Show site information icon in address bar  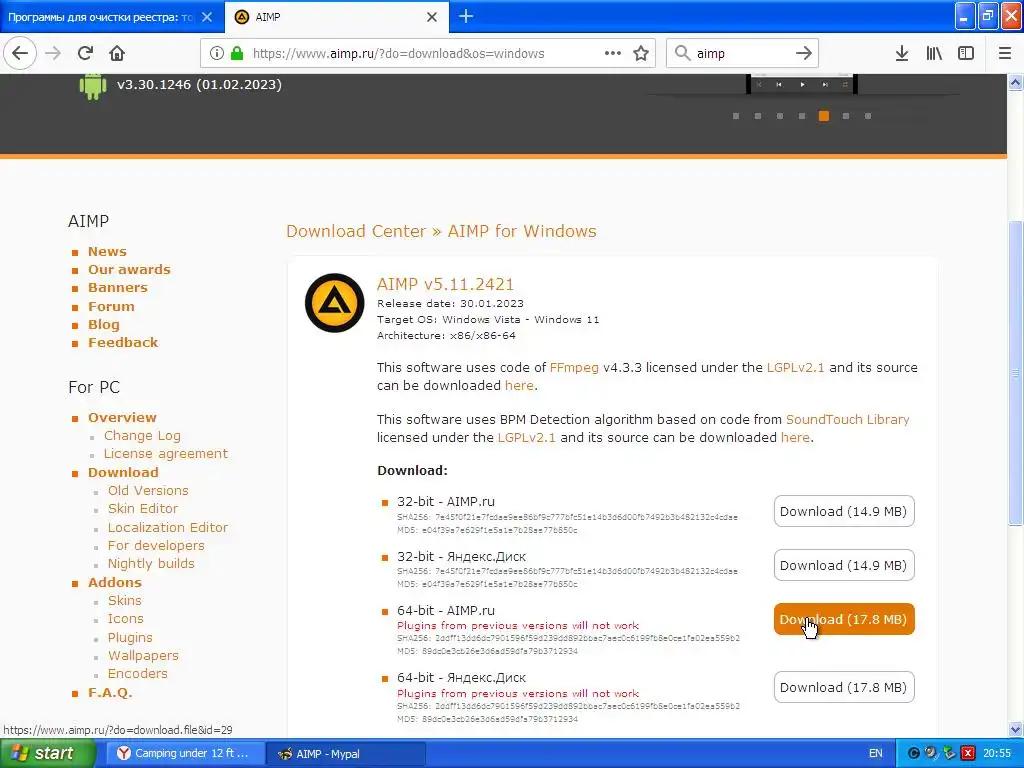[217, 54]
